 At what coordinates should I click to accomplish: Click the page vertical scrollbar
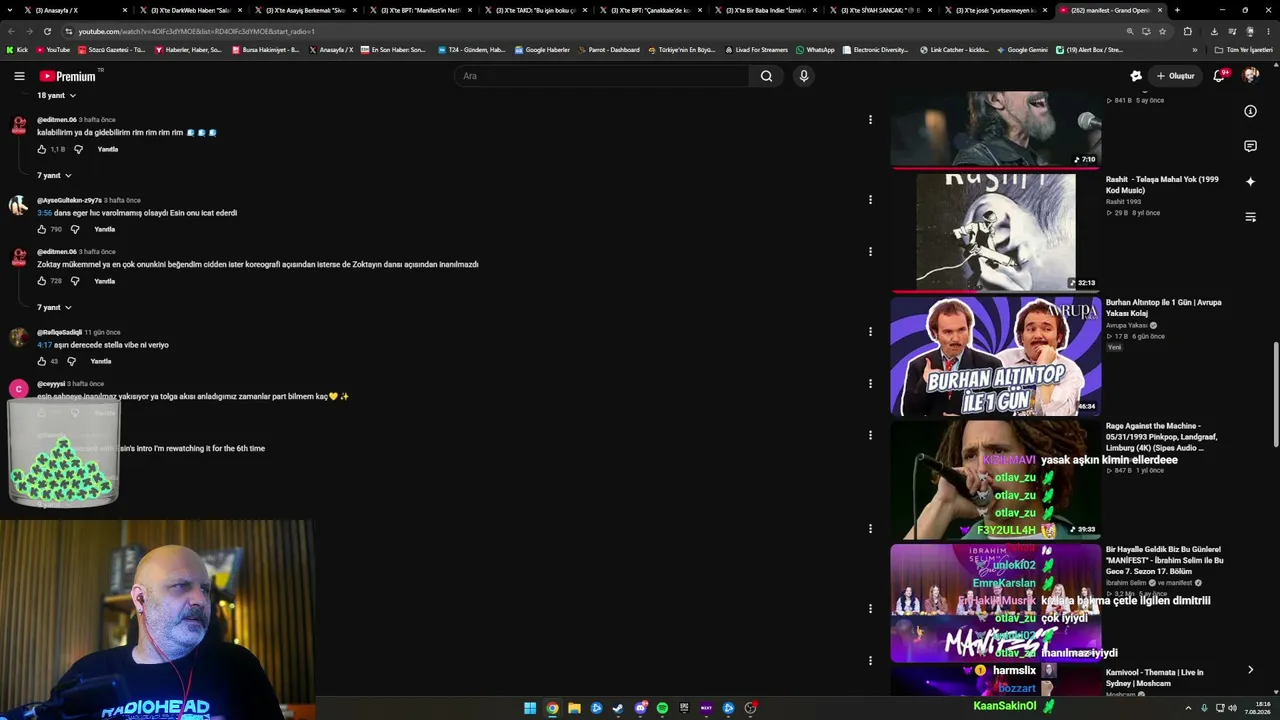[1275, 395]
